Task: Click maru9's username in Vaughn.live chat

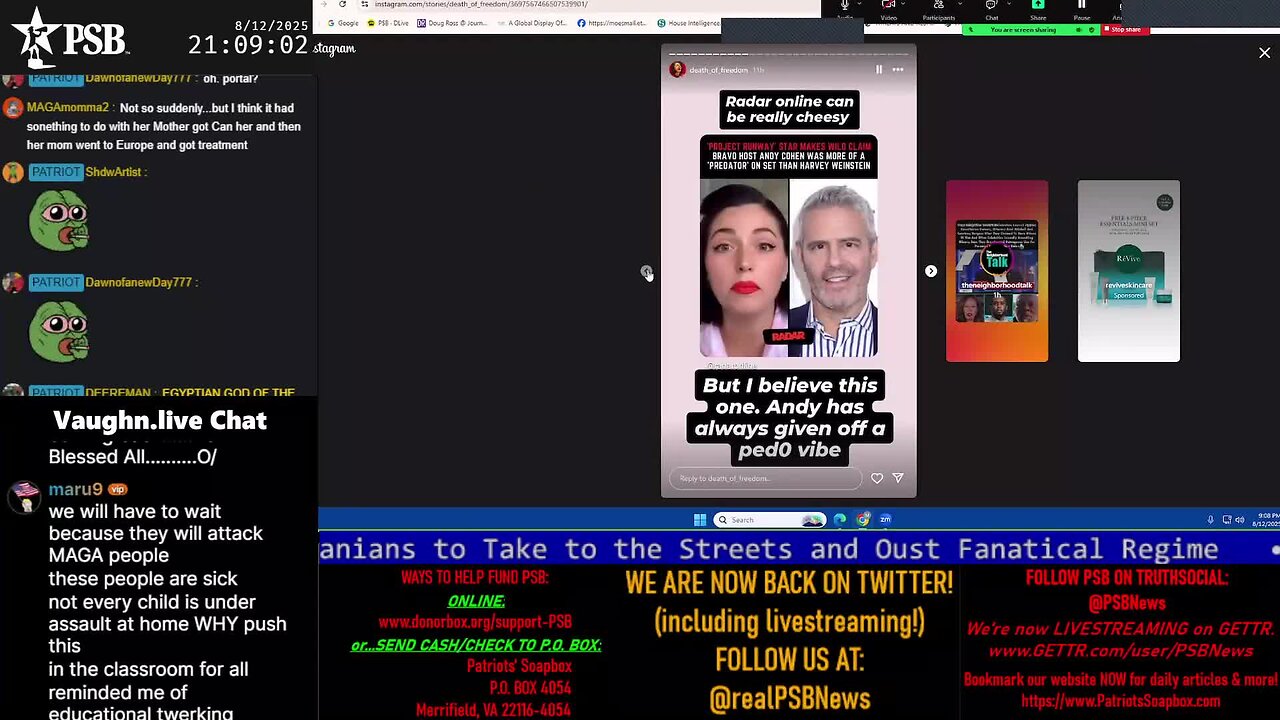Action: [75, 489]
